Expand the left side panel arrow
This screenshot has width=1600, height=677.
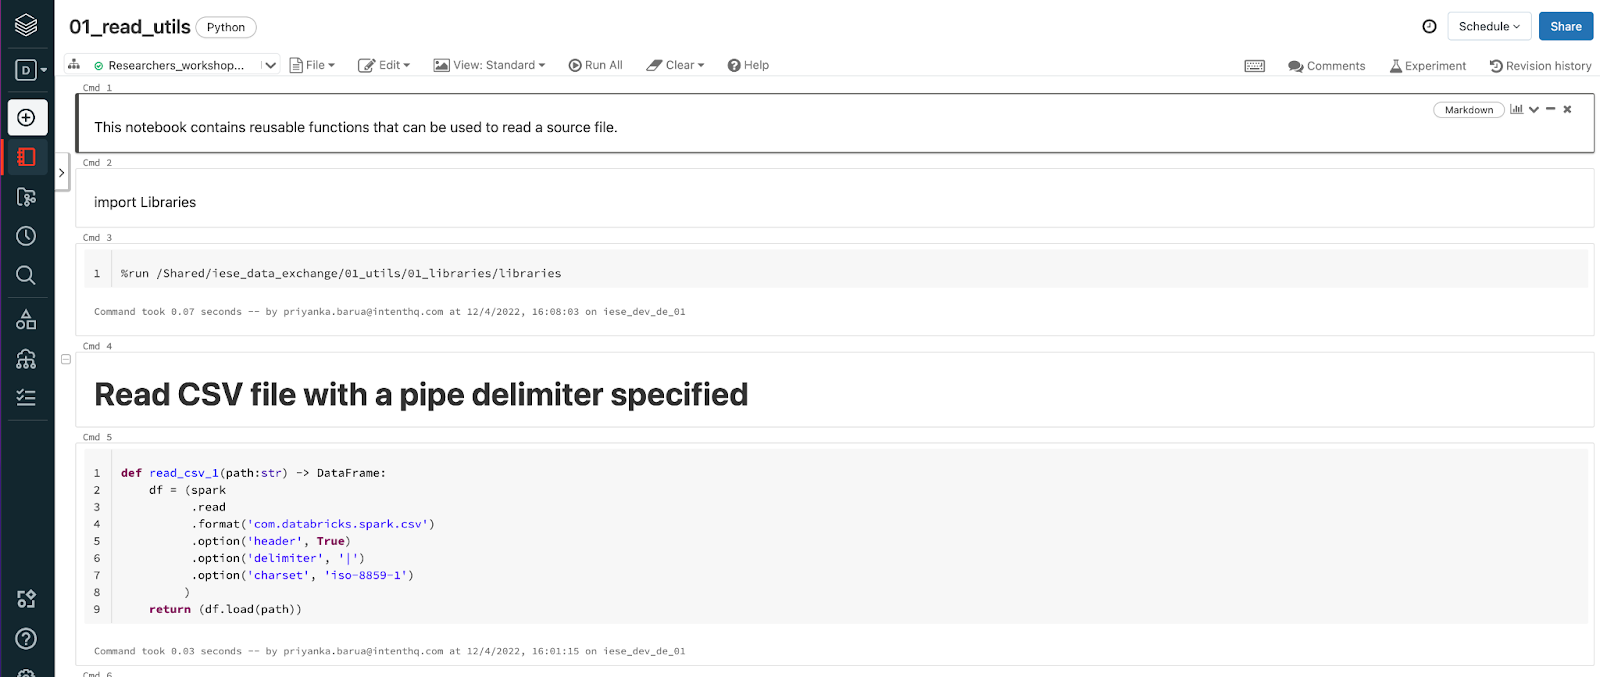tap(61, 173)
